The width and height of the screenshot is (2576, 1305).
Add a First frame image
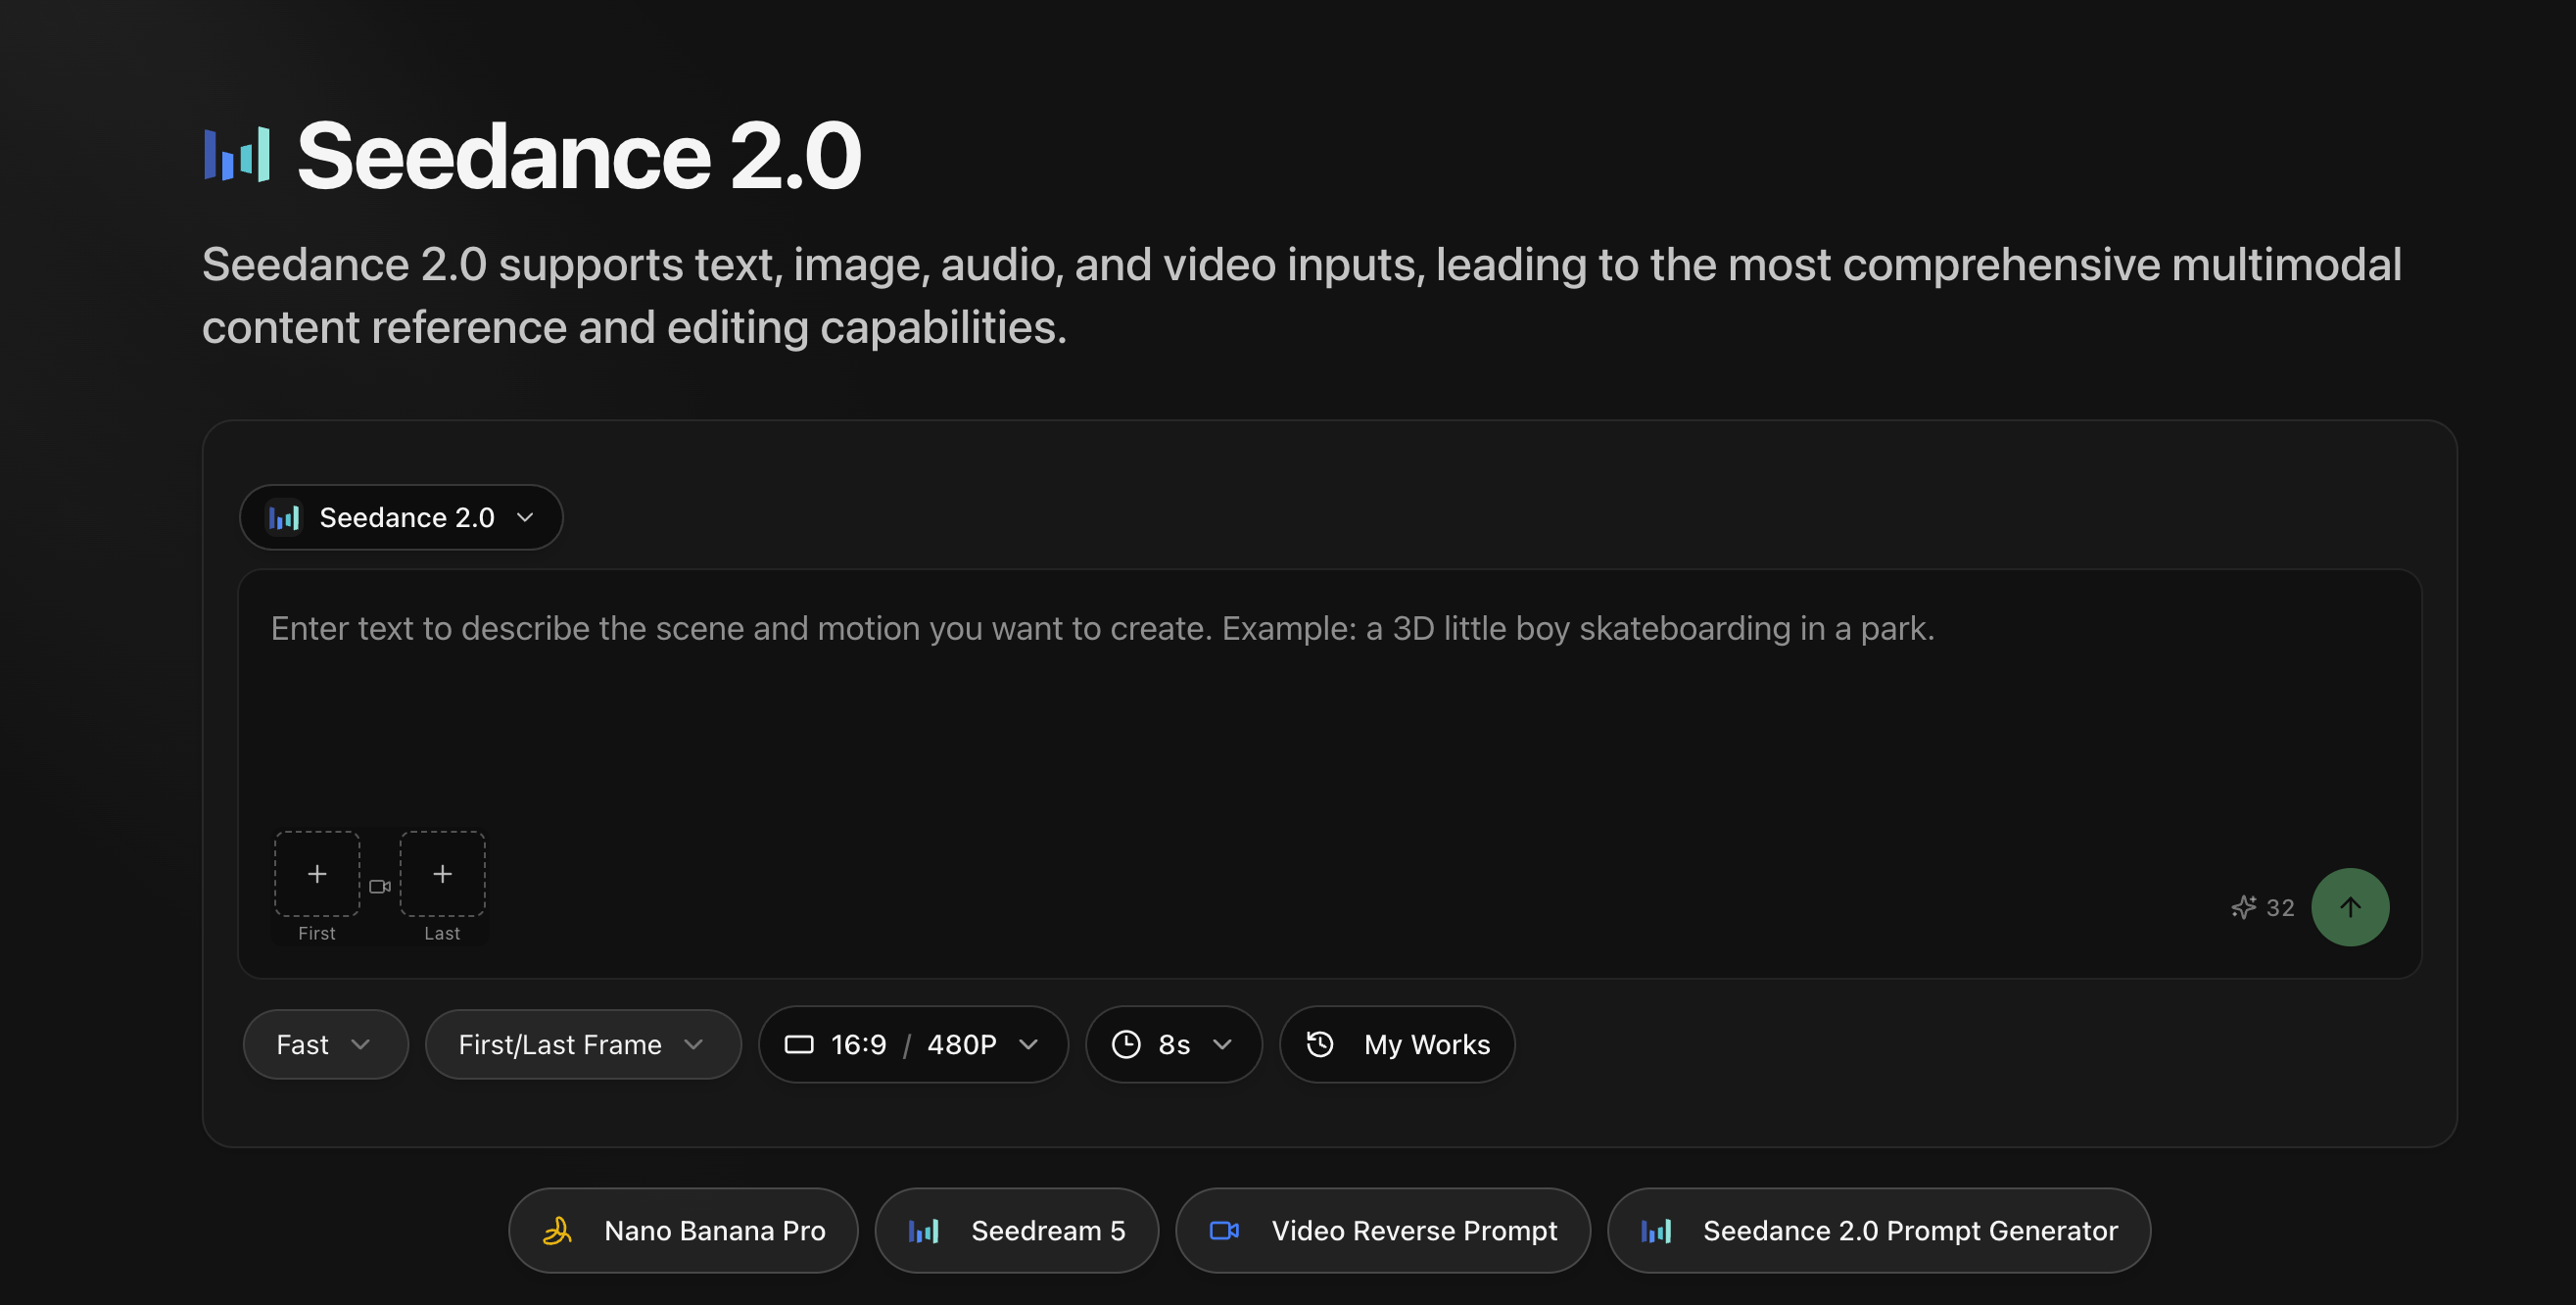(317, 873)
